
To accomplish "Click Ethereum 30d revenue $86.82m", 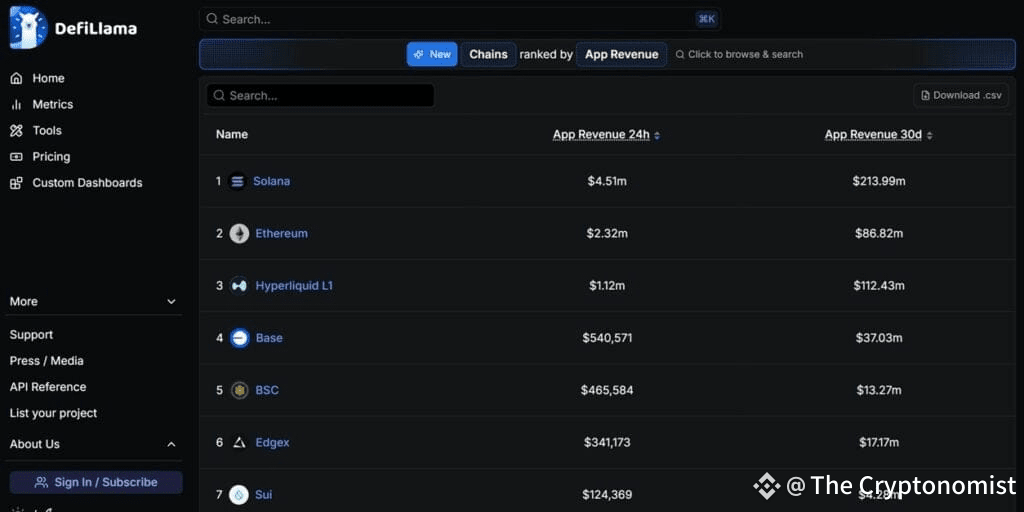I will [x=878, y=233].
